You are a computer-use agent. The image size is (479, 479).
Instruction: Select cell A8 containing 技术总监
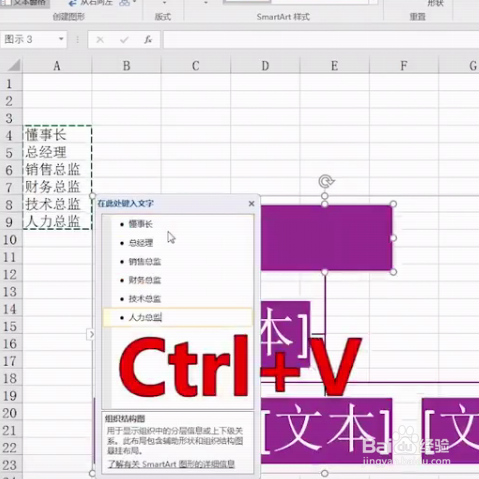click(x=57, y=204)
